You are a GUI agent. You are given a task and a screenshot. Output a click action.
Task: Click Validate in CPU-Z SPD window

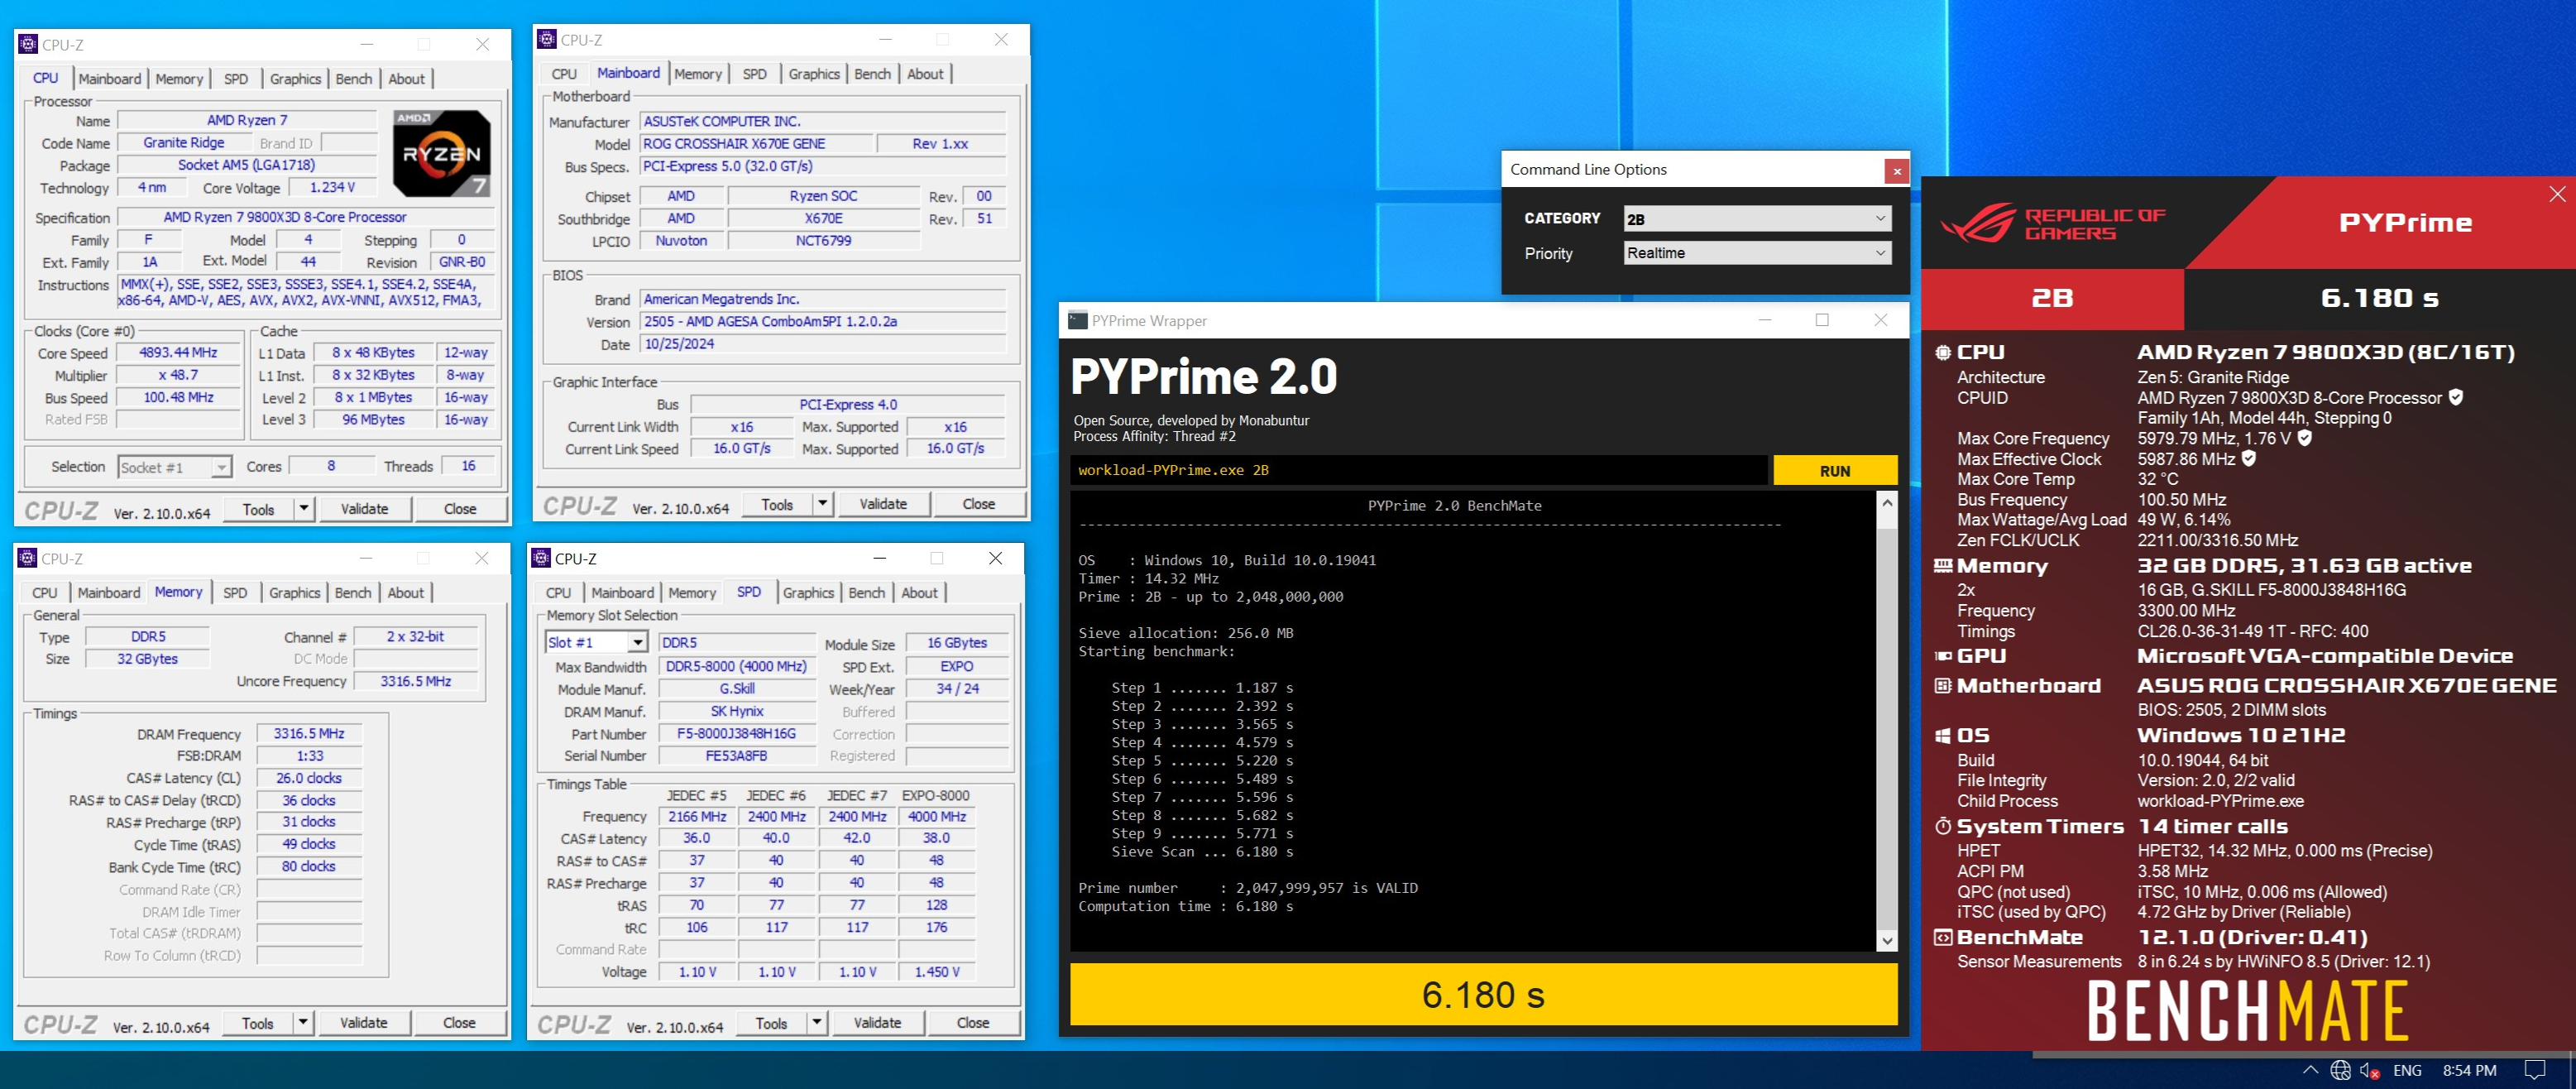[x=878, y=1023]
